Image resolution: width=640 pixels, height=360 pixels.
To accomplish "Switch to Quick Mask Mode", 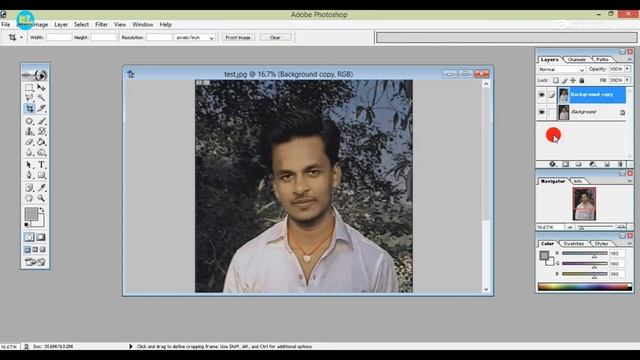I will point(41,237).
